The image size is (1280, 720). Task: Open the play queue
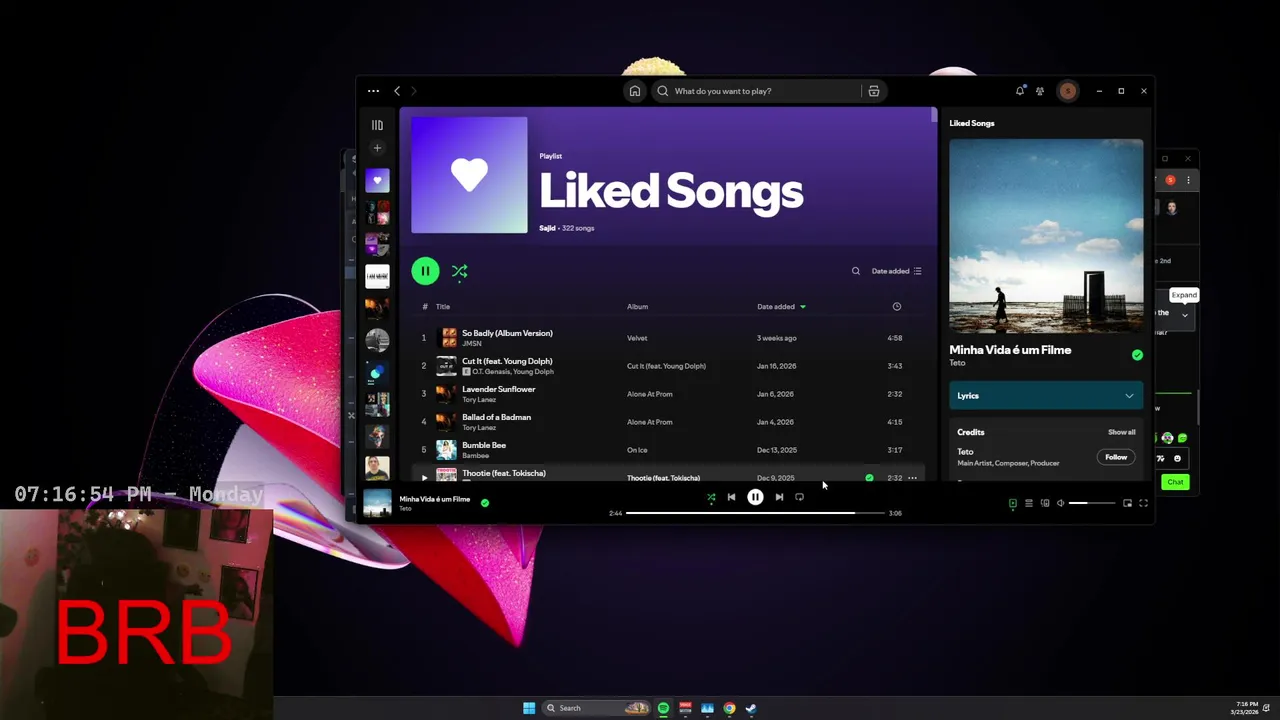coord(1028,503)
